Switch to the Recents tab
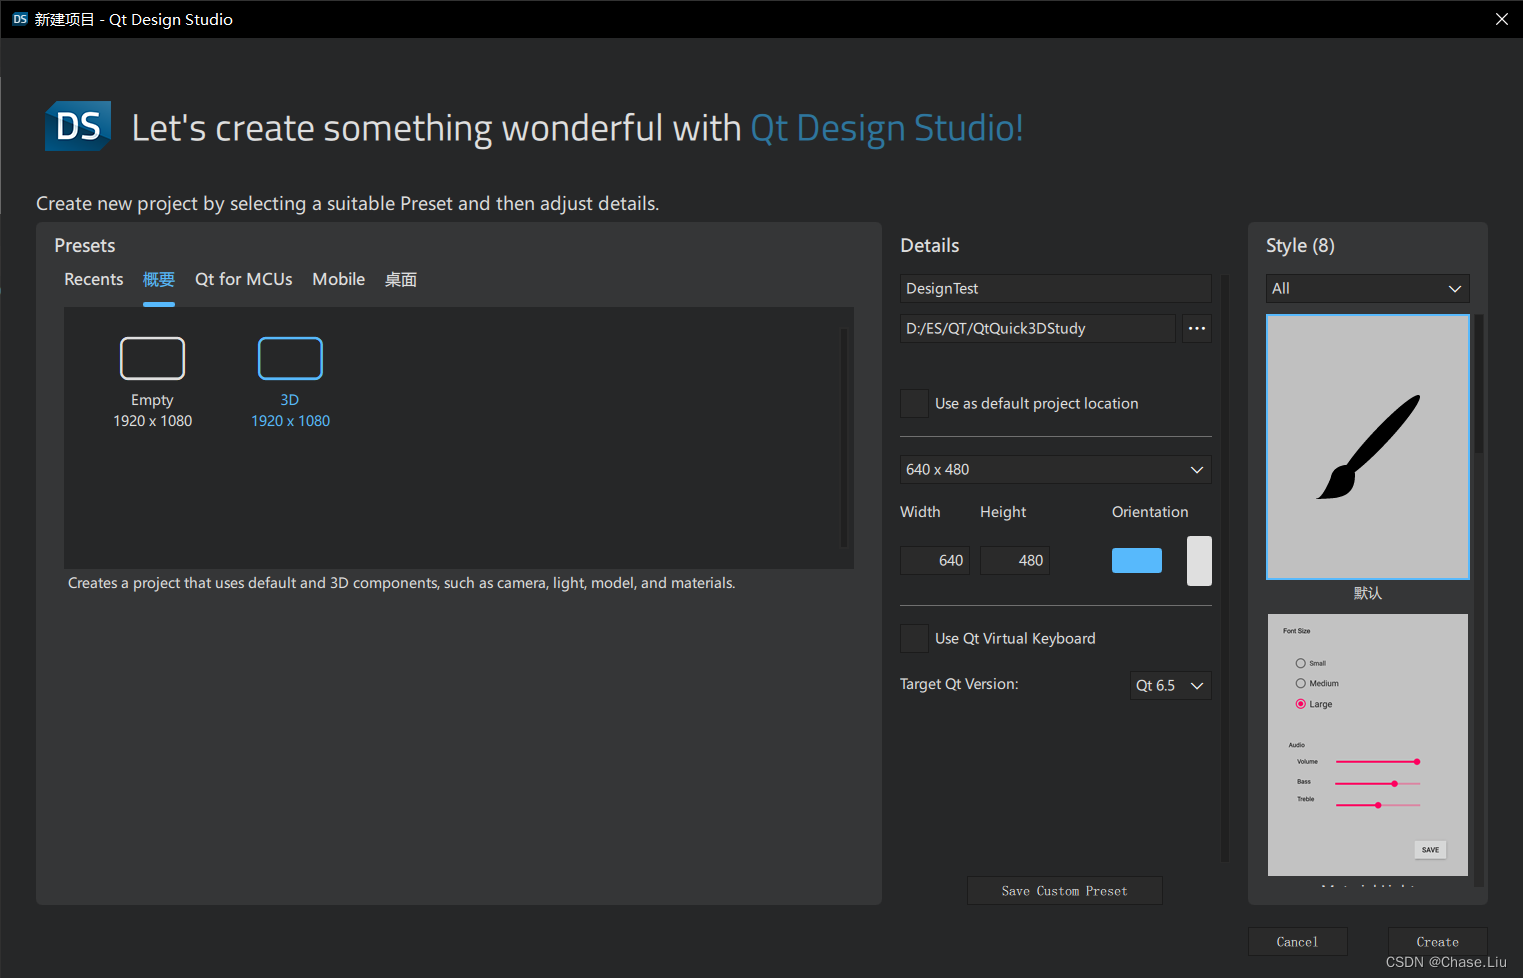This screenshot has width=1523, height=978. click(94, 279)
